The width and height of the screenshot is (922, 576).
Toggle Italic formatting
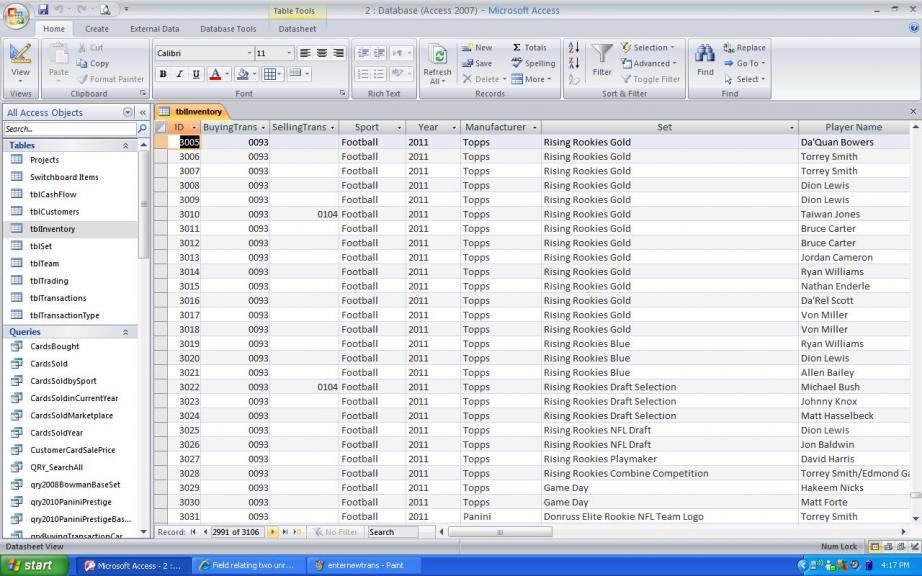[x=179, y=74]
